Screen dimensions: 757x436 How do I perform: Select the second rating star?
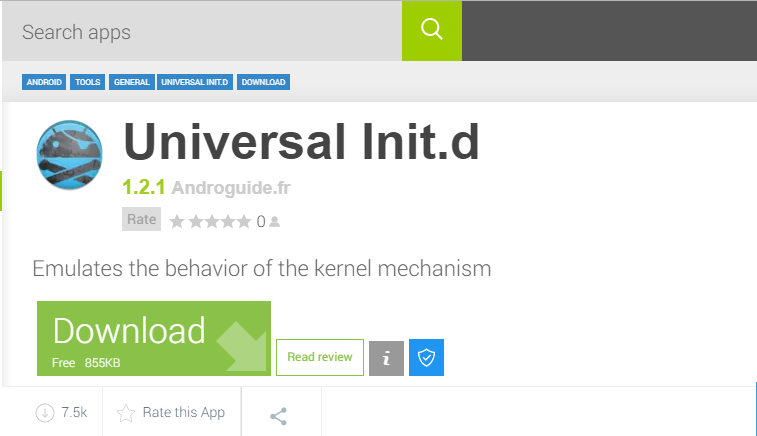click(195, 222)
